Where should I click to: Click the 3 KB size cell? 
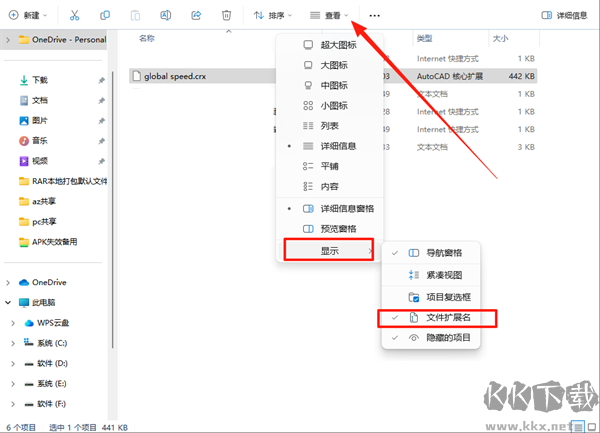(526, 147)
